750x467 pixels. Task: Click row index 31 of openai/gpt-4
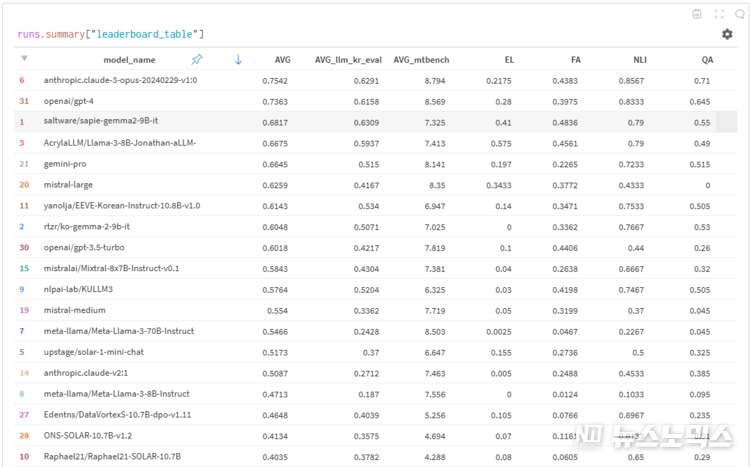click(24, 101)
